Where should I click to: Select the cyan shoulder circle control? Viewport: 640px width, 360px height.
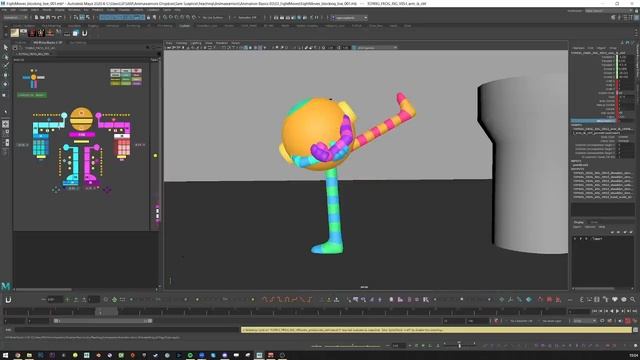coord(64,116)
